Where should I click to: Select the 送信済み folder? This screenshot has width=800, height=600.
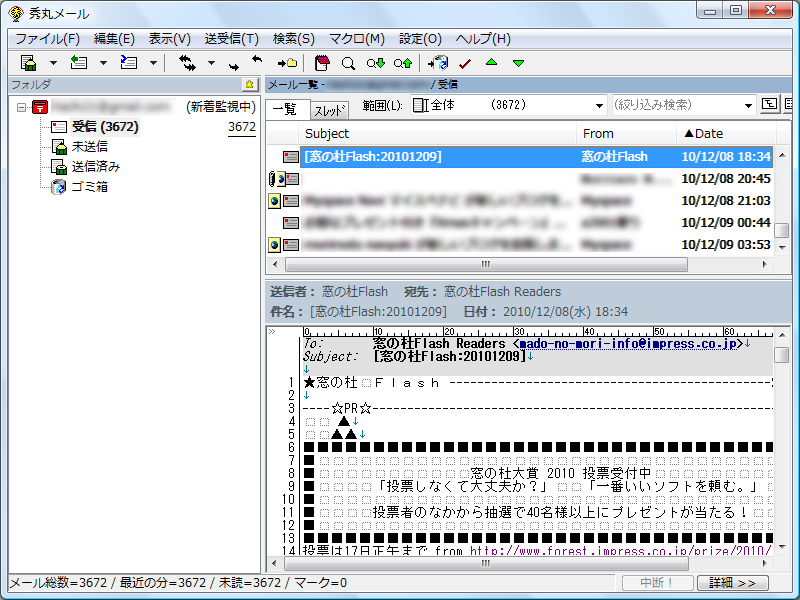tap(95, 166)
